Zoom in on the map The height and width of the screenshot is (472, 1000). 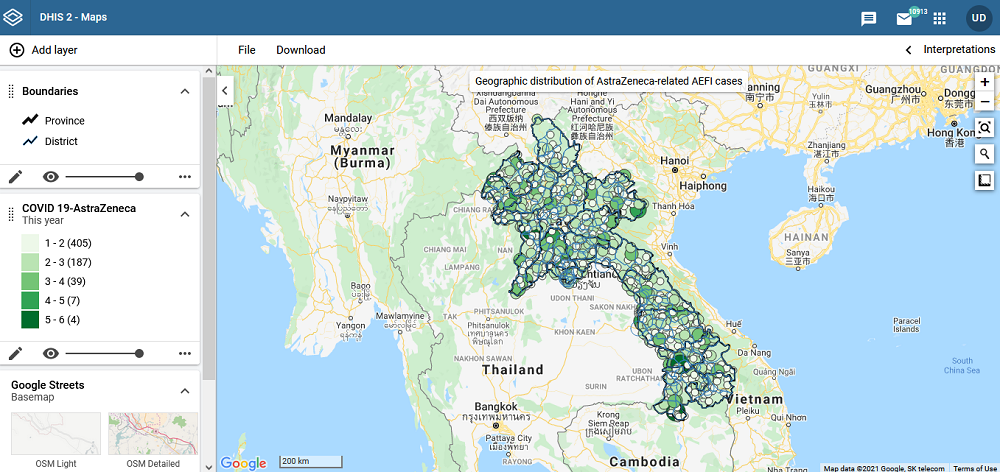point(985,82)
